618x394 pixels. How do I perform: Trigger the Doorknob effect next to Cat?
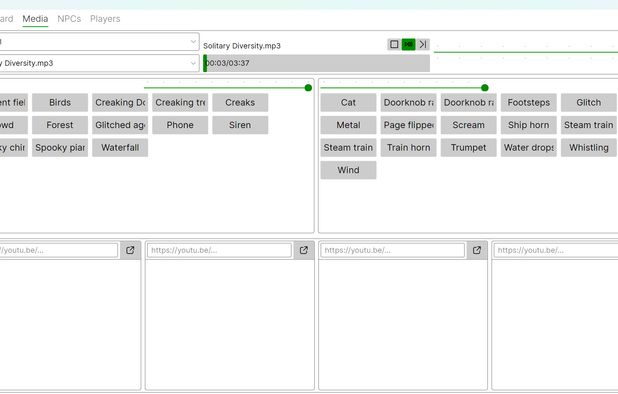point(408,102)
